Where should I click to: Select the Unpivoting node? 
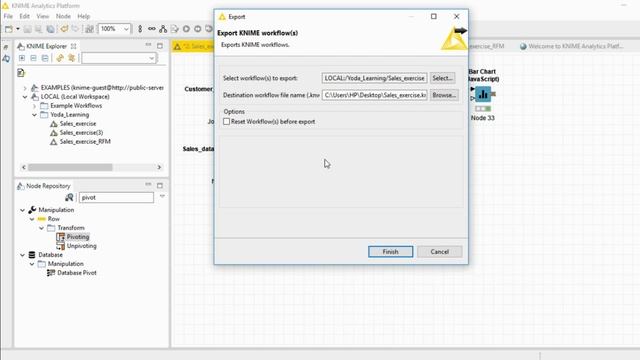pyautogui.click(x=82, y=246)
